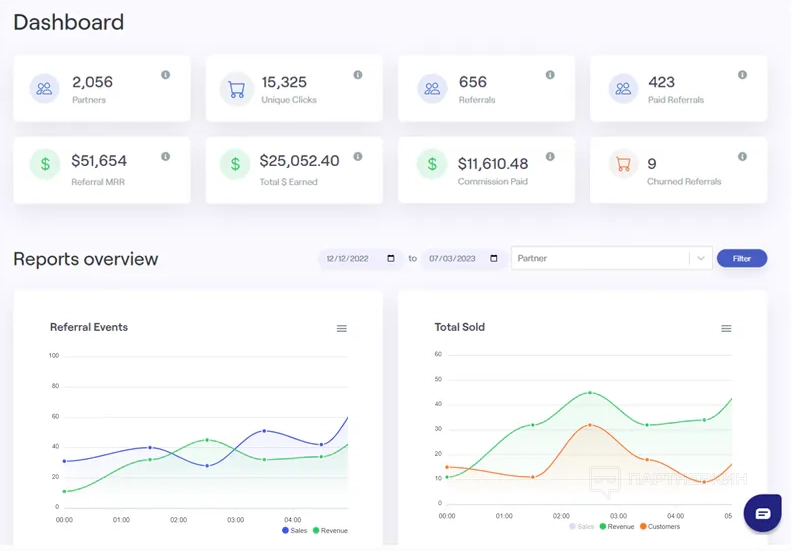The height and width of the screenshot is (551, 798).
Task: Click the Filter button
Action: click(x=742, y=258)
